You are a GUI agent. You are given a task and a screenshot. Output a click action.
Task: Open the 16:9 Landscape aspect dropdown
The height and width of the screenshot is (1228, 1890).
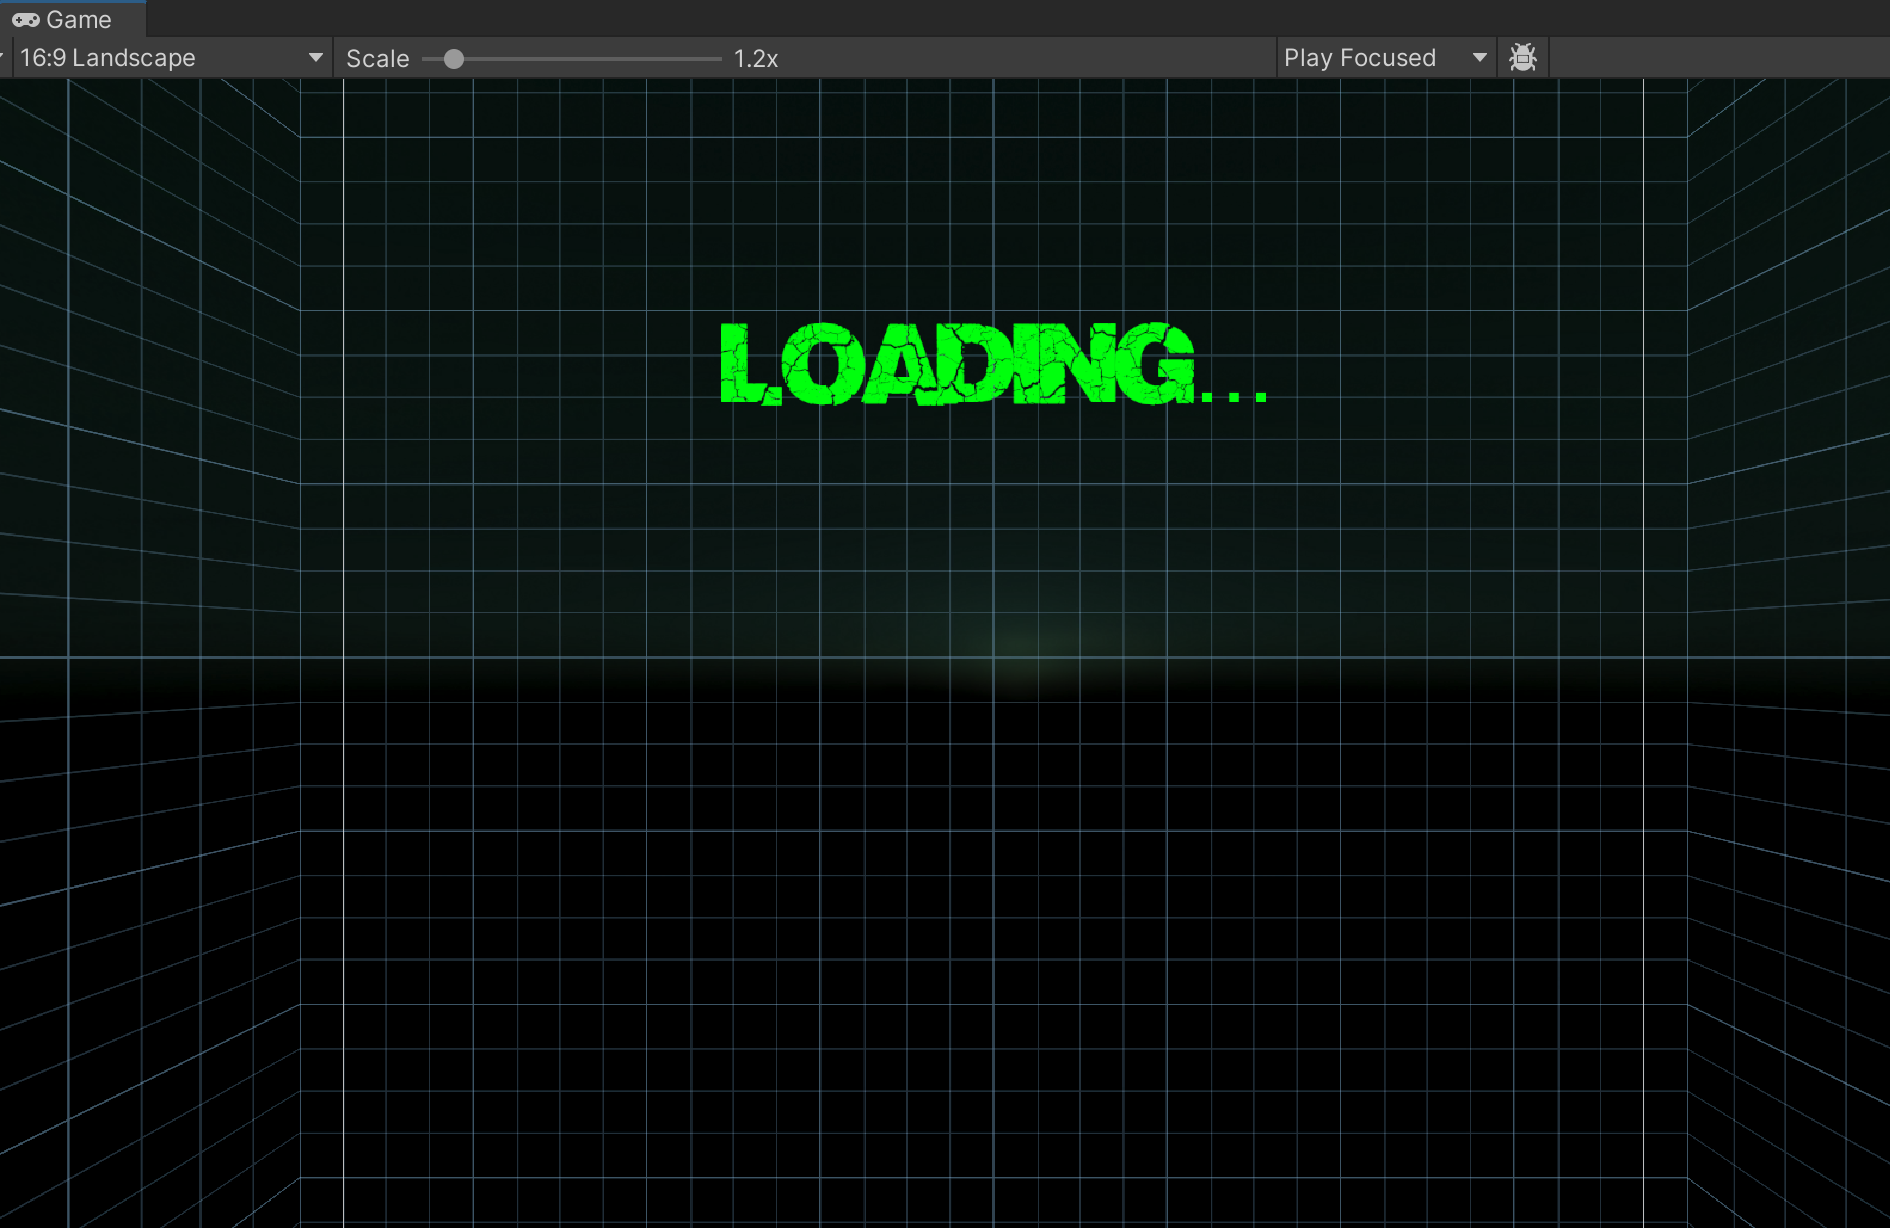pyautogui.click(x=172, y=58)
